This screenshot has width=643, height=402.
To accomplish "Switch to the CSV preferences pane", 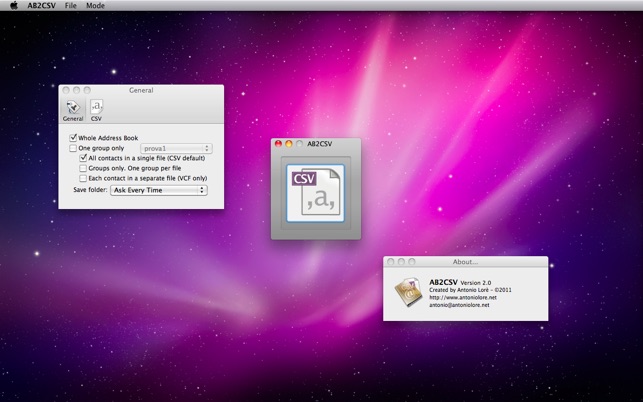I will point(96,108).
